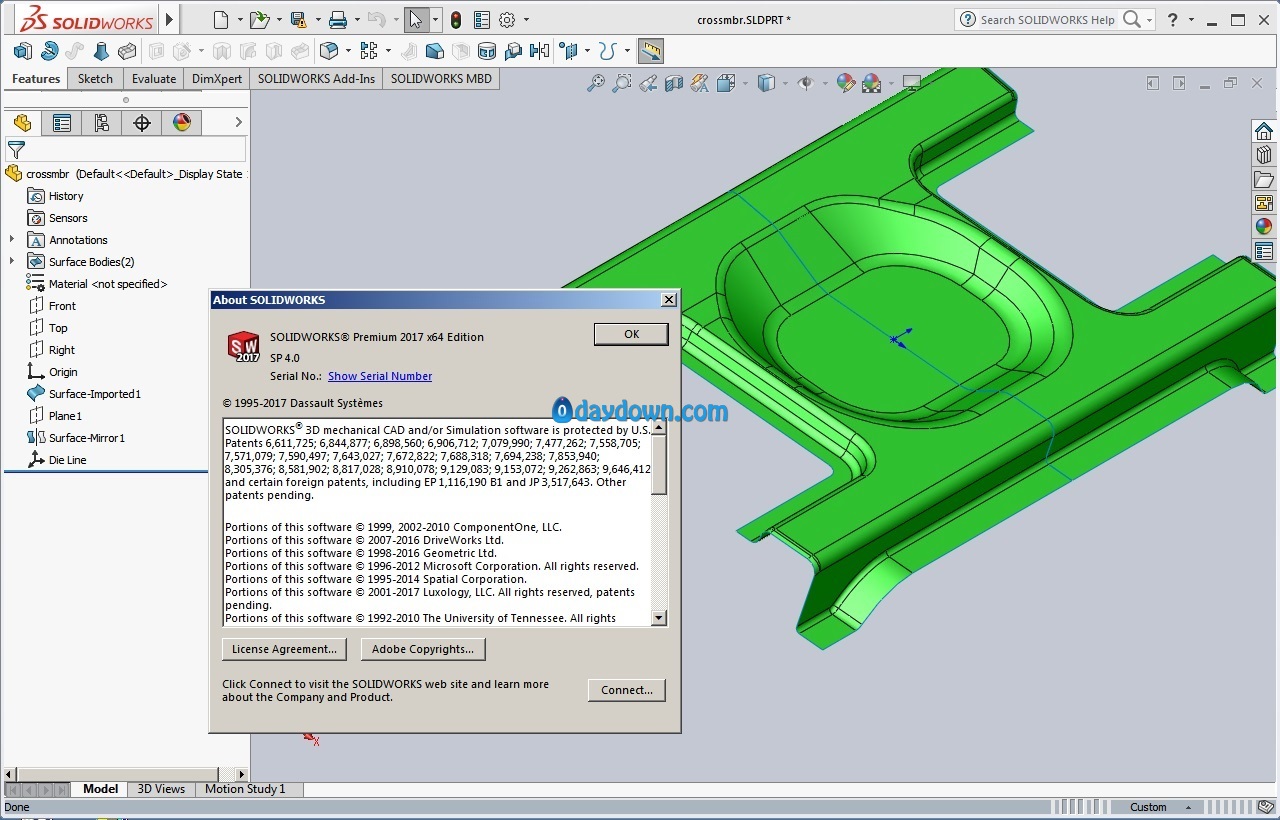The image size is (1280, 820).
Task: Switch to the Evaluate tab
Action: pyautogui.click(x=154, y=79)
